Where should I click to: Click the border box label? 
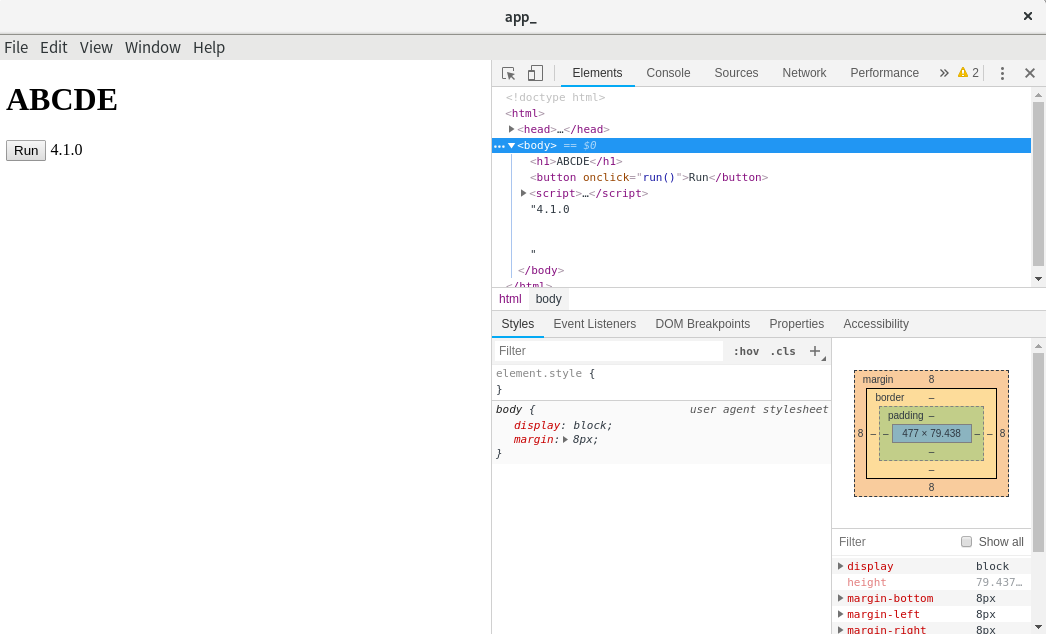(x=889, y=397)
